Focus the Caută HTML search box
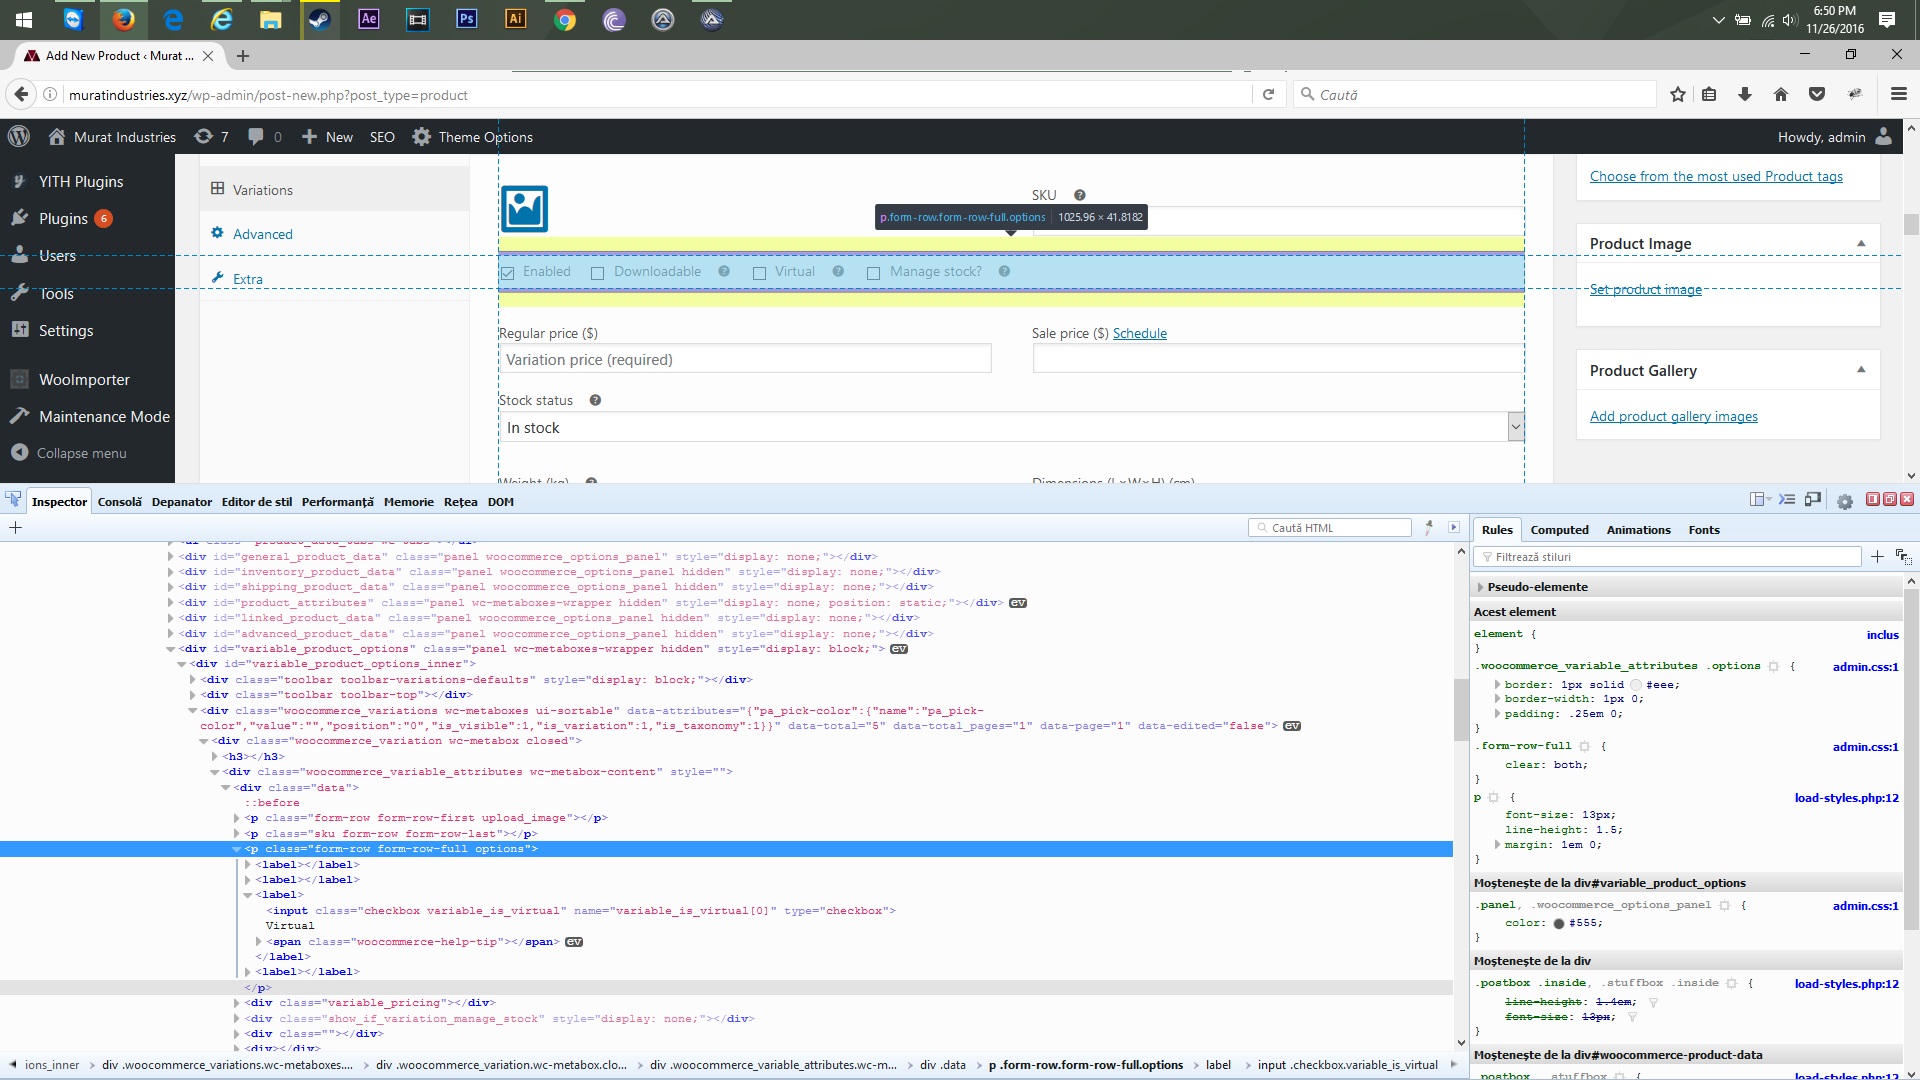Screen dimensions: 1920x1080 pyautogui.click(x=1330, y=528)
